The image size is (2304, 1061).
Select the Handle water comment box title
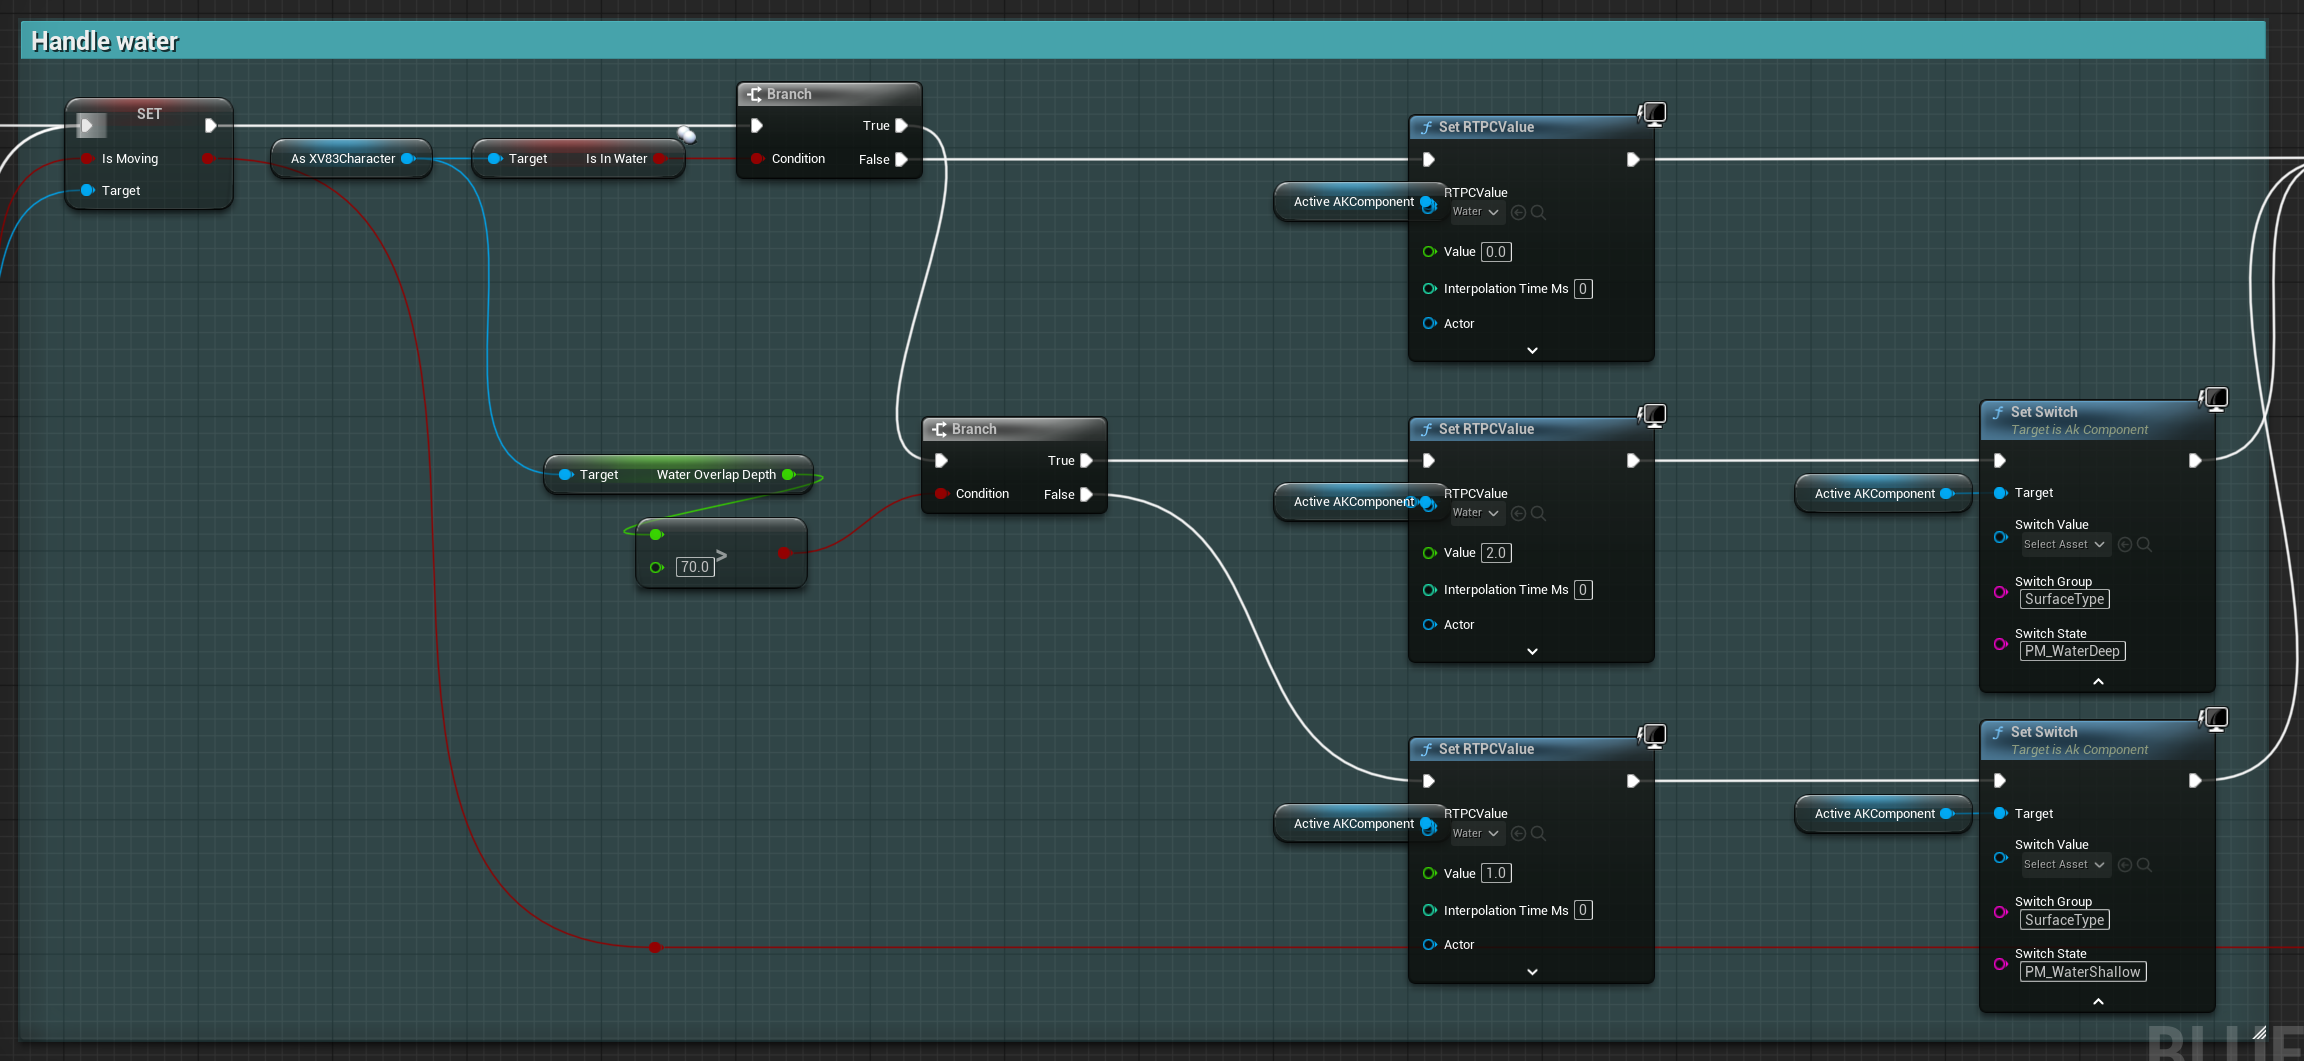point(104,41)
